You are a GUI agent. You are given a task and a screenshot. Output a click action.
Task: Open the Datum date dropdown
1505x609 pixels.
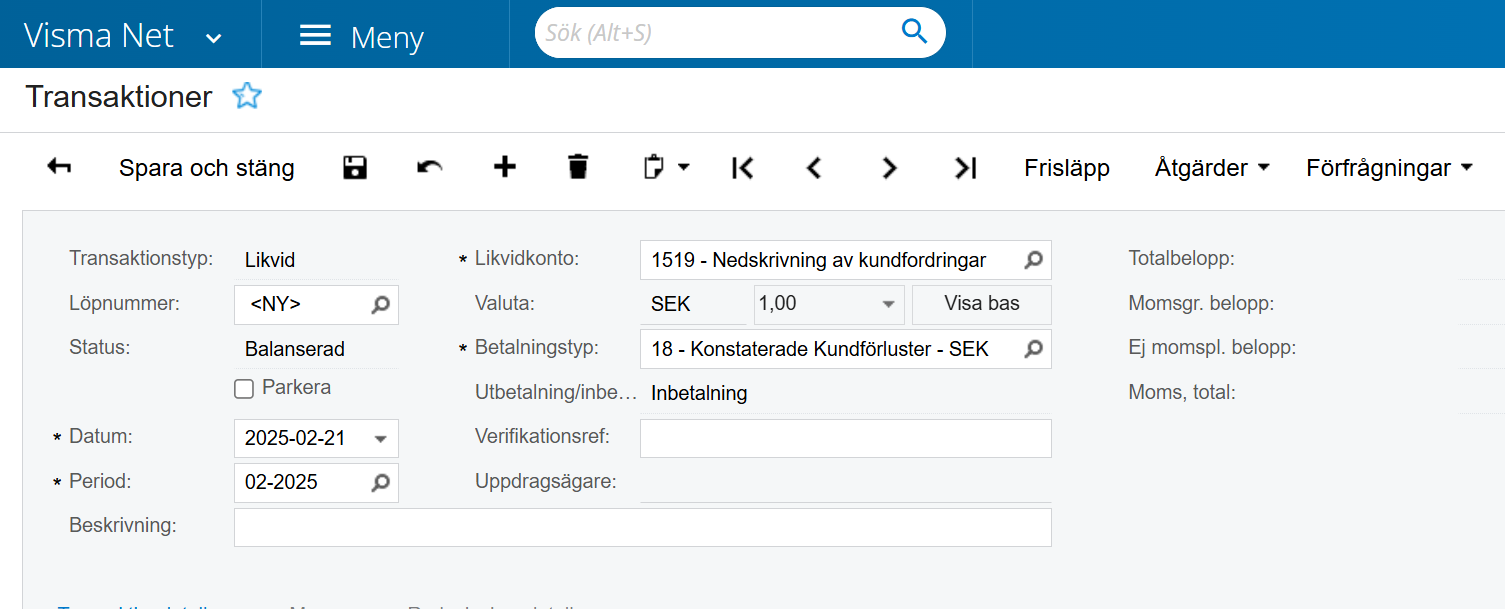380,439
